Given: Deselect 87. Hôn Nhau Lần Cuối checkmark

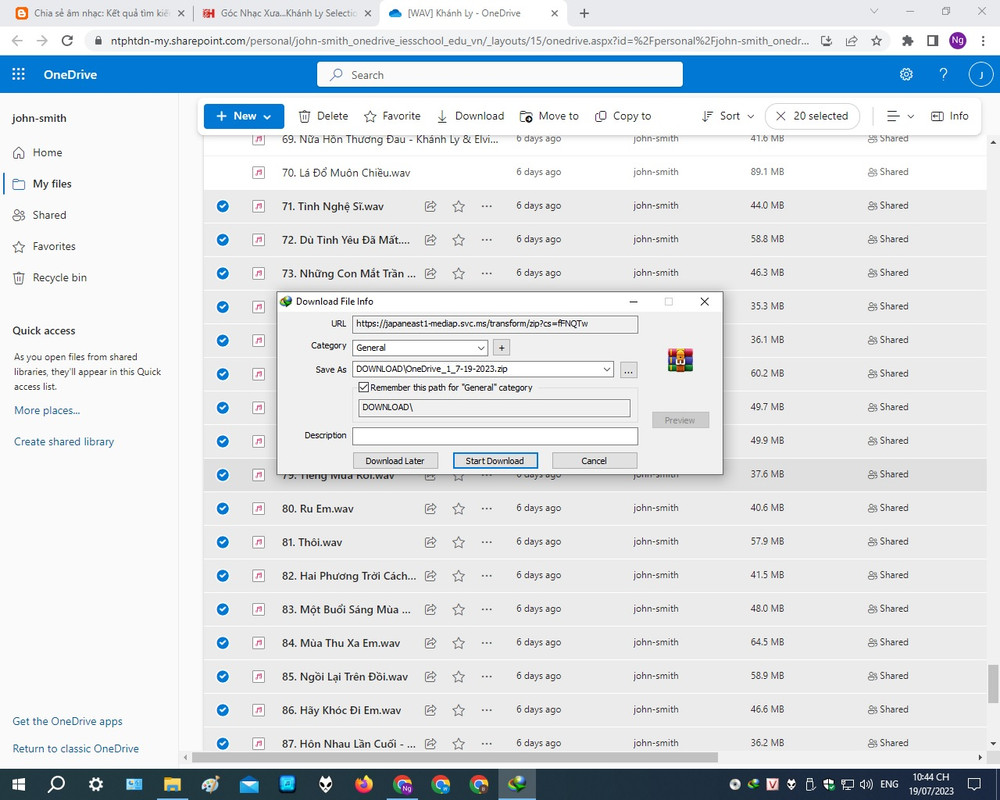Looking at the screenshot, I should point(223,743).
